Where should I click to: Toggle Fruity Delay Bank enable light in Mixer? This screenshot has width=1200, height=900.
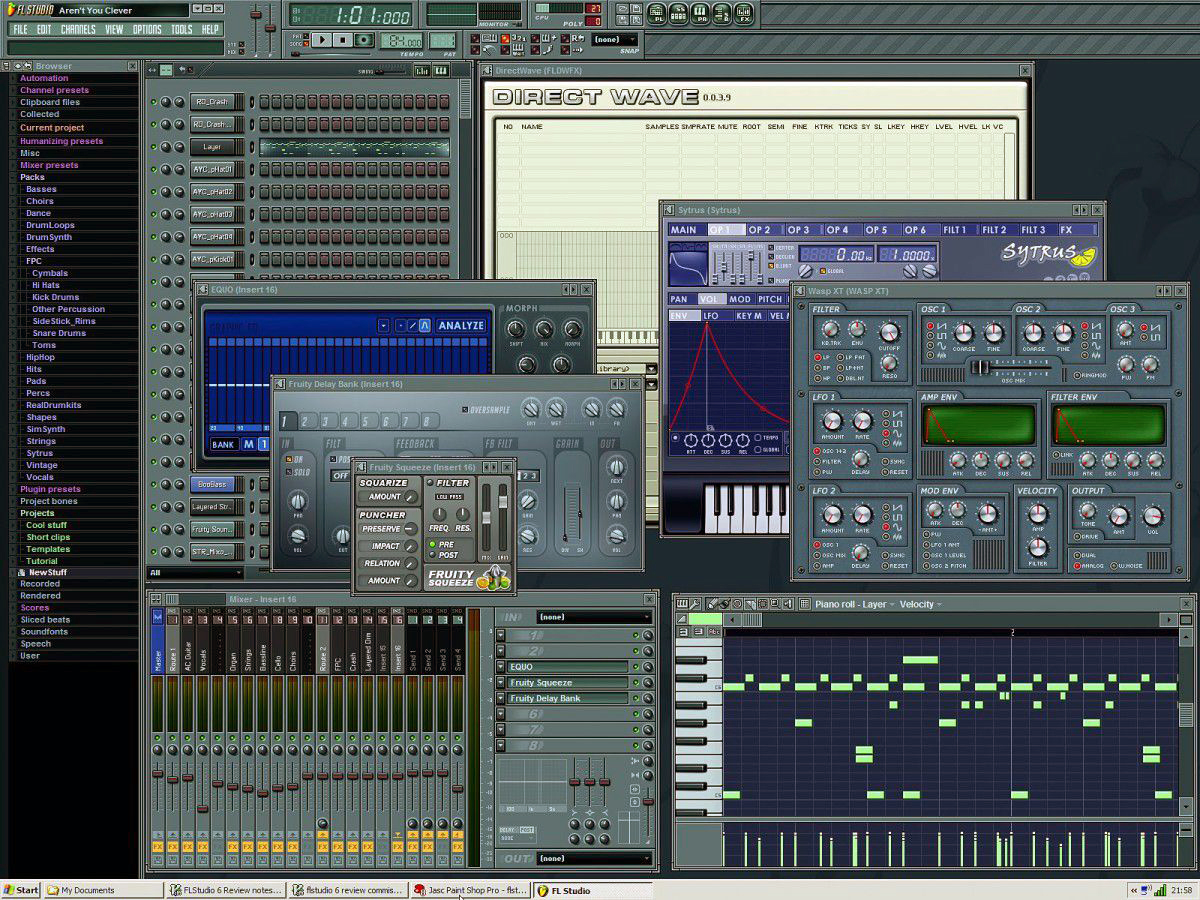(636, 698)
